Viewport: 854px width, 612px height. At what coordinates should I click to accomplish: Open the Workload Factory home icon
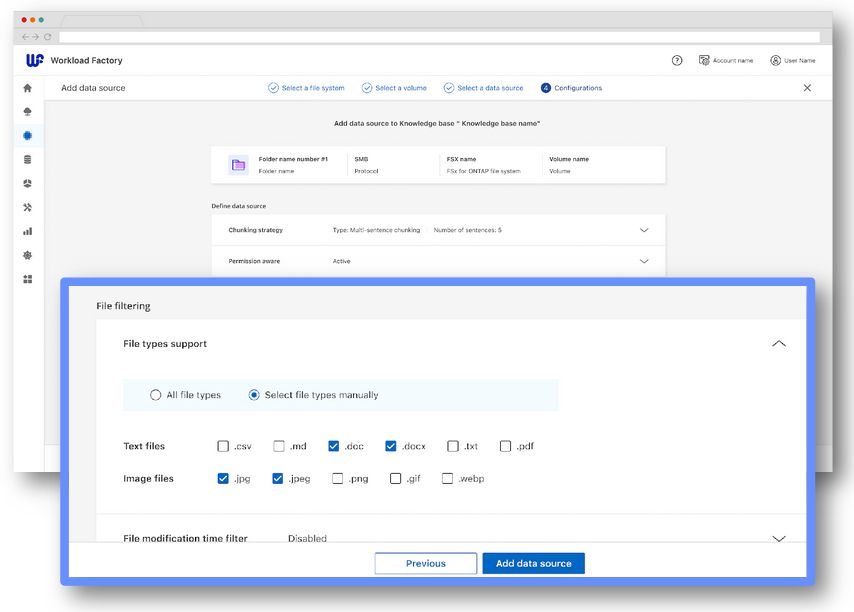(x=27, y=87)
